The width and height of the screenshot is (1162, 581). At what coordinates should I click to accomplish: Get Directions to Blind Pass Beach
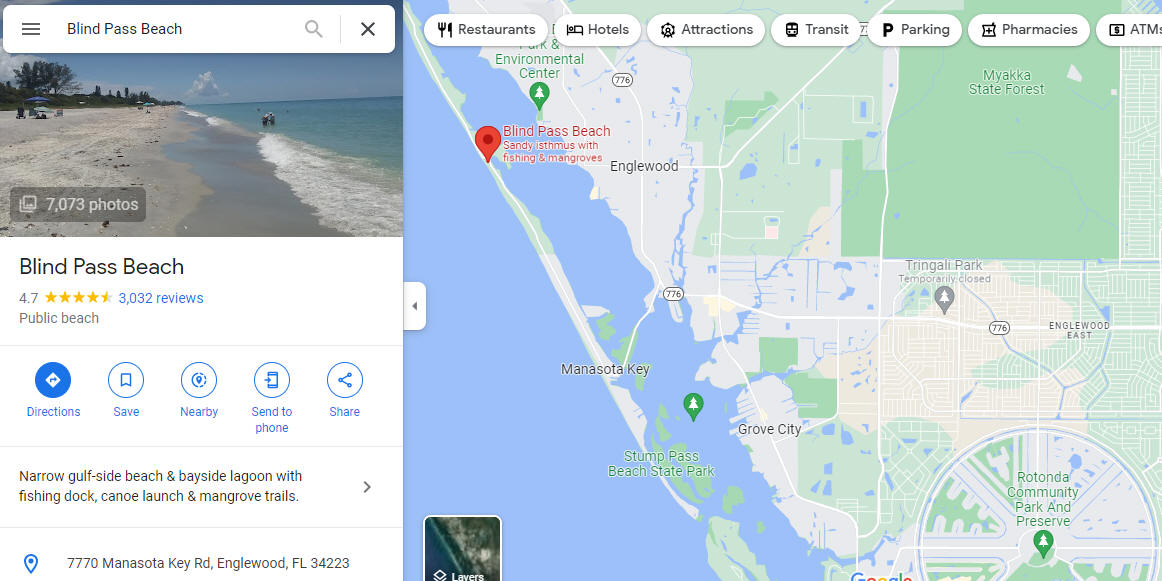click(x=53, y=380)
